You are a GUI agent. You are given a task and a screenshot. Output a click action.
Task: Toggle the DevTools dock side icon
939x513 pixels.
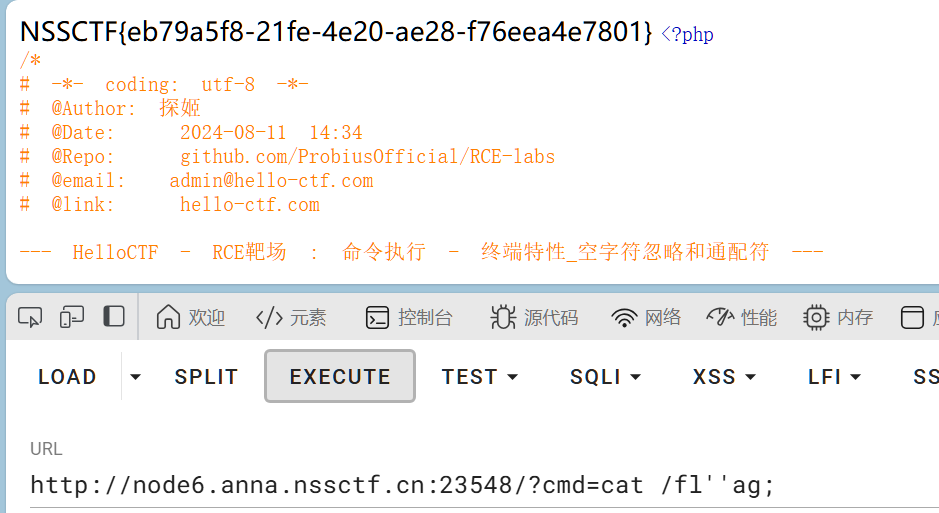(114, 317)
